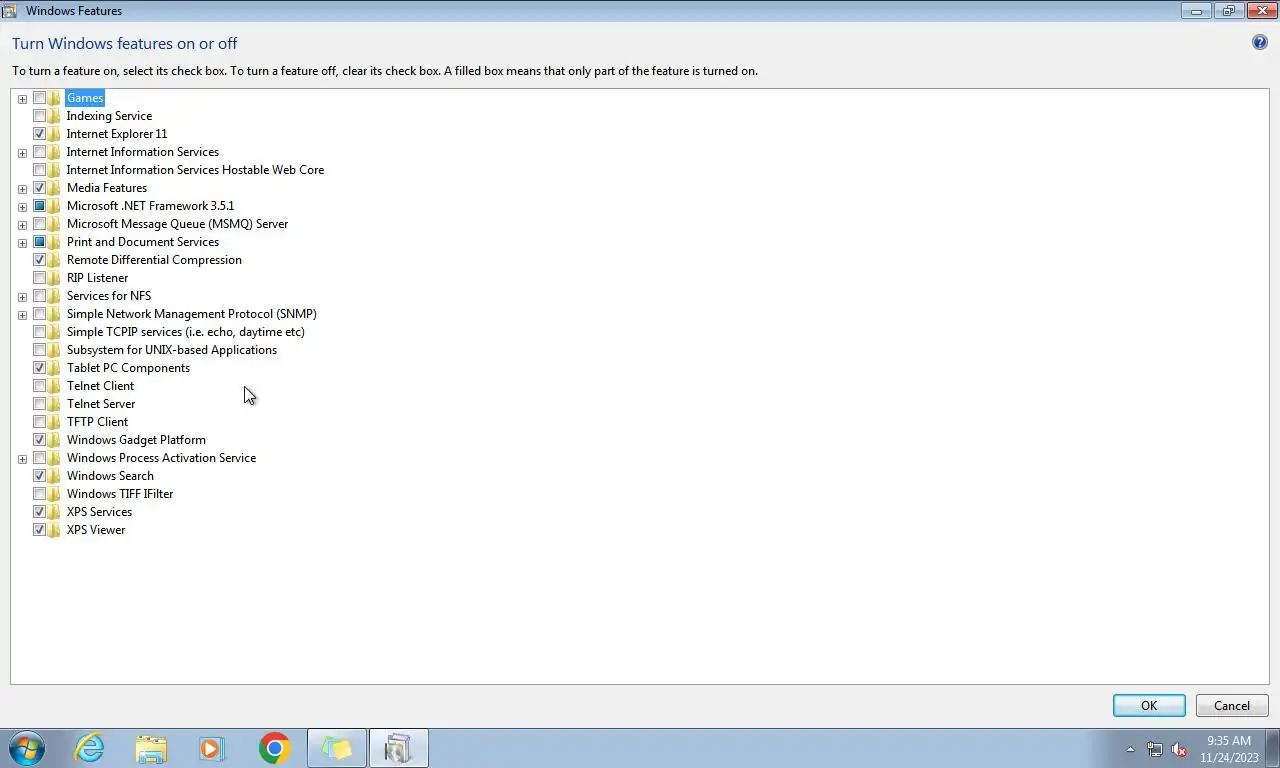Click the Cancel button
The height and width of the screenshot is (768, 1280).
click(x=1232, y=705)
